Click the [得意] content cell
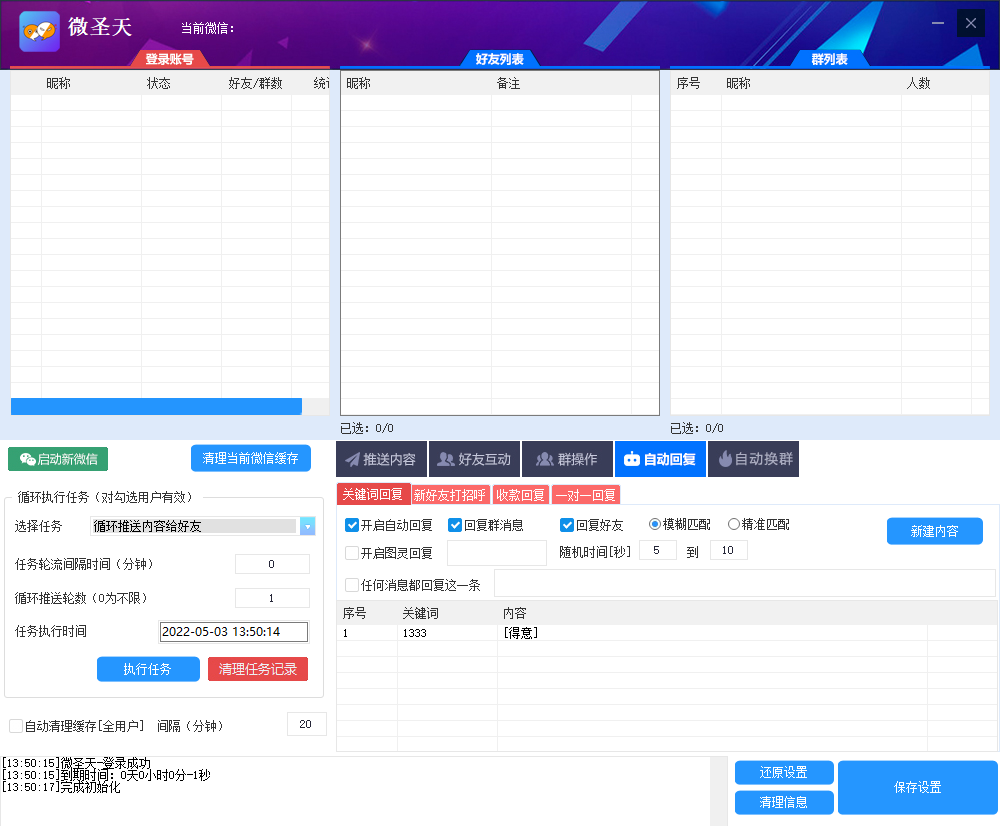This screenshot has width=1000, height=826. pyautogui.click(x=712, y=633)
